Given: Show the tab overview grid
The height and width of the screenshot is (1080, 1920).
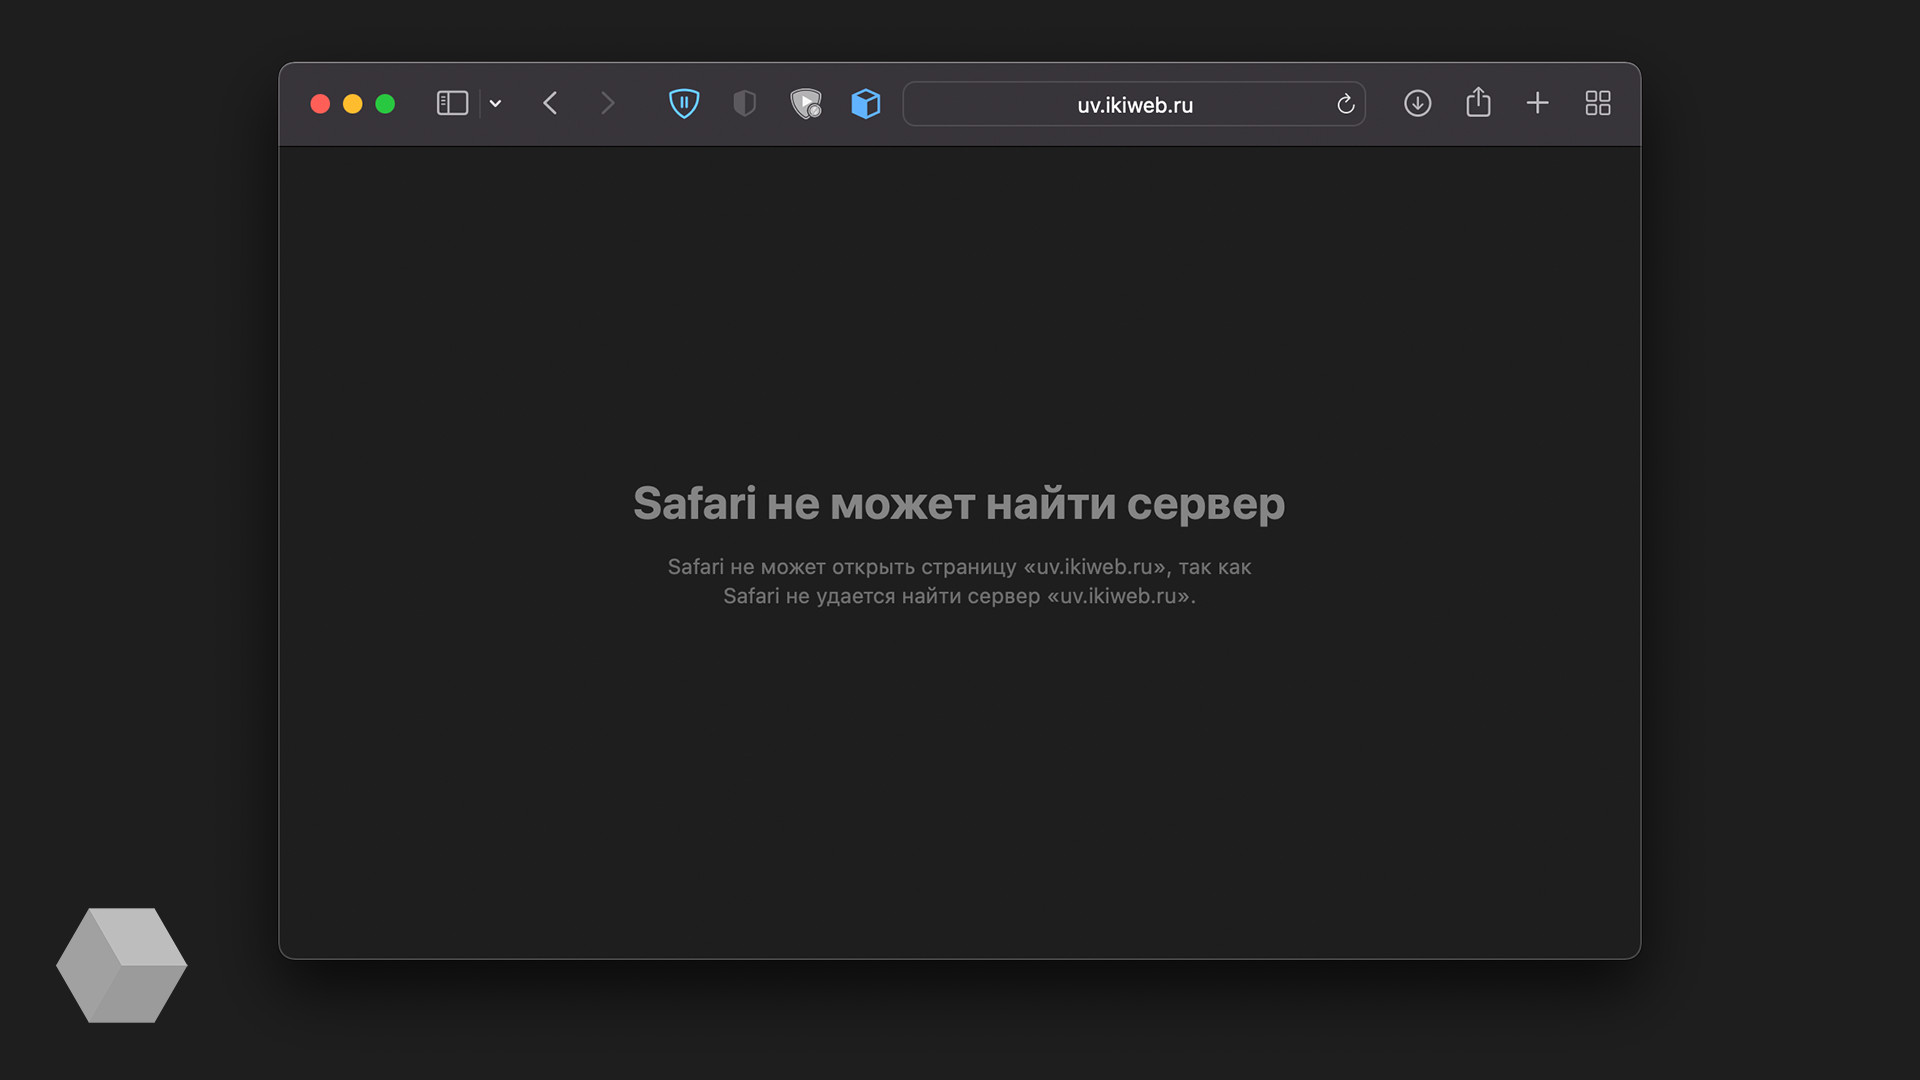Looking at the screenshot, I should coord(1598,103).
